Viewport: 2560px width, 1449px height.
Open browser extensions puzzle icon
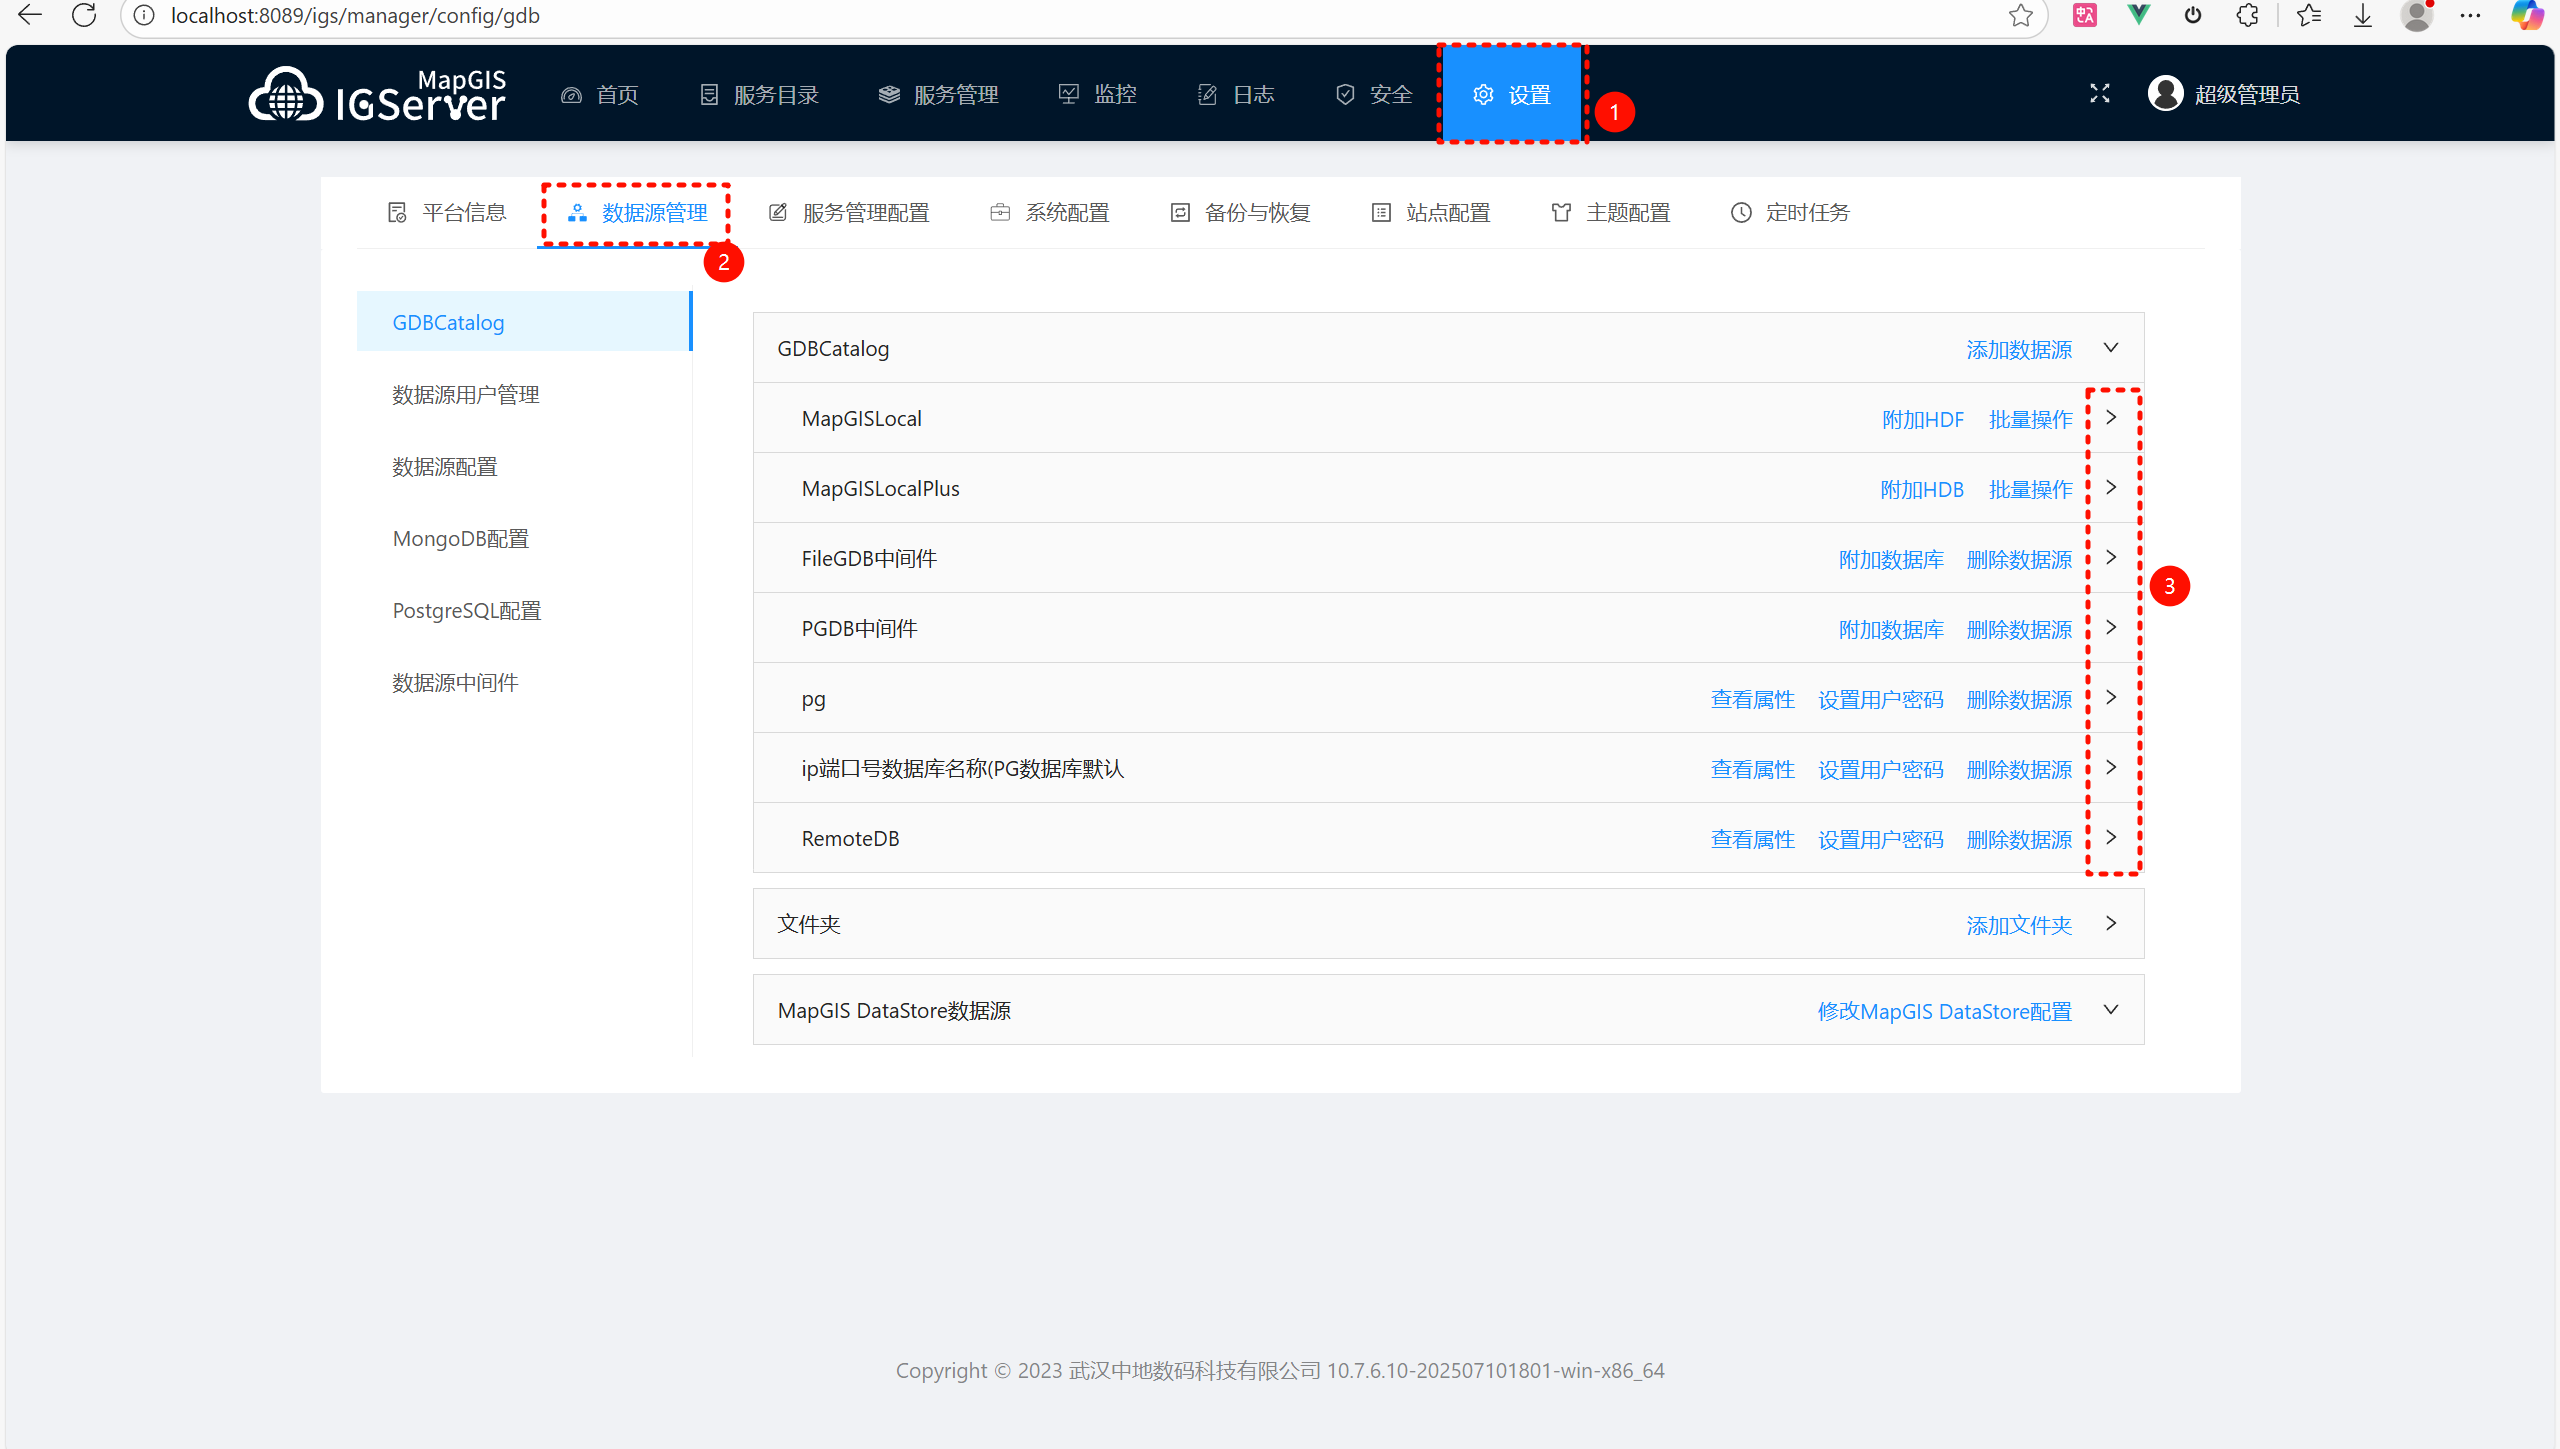pyautogui.click(x=2247, y=16)
